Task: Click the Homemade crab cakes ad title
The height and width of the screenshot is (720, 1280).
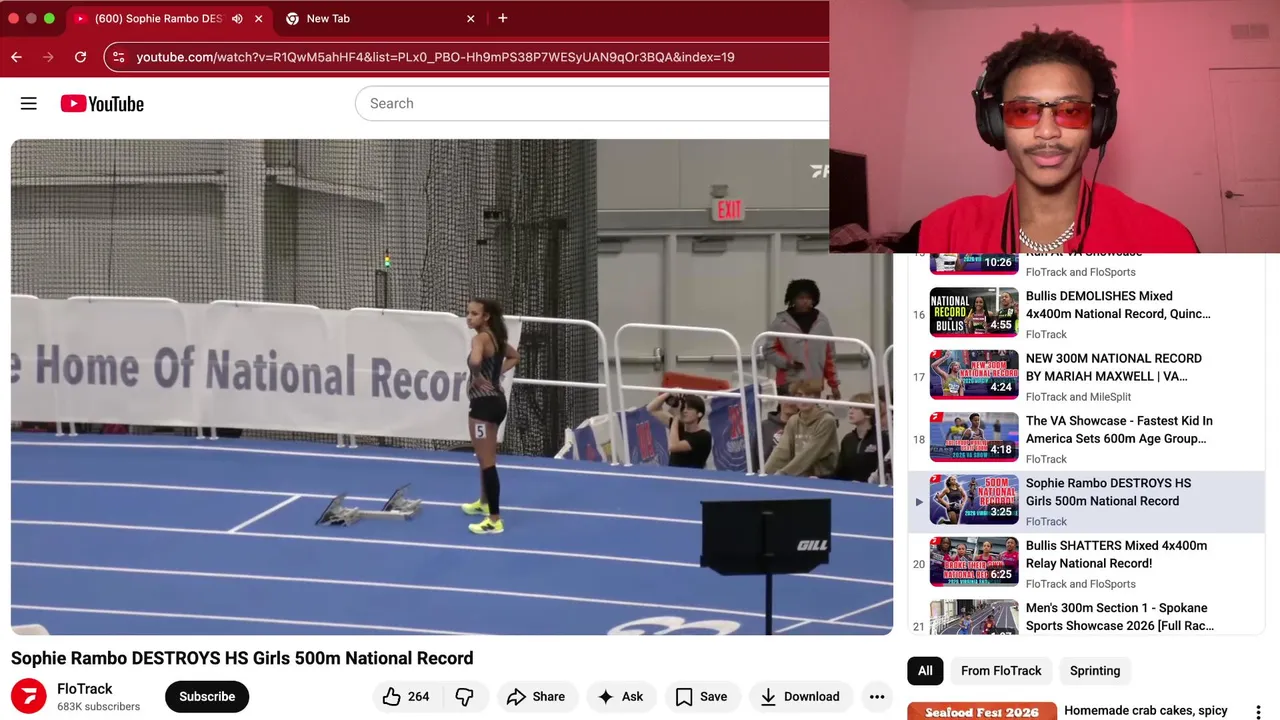Action: click(x=1146, y=711)
